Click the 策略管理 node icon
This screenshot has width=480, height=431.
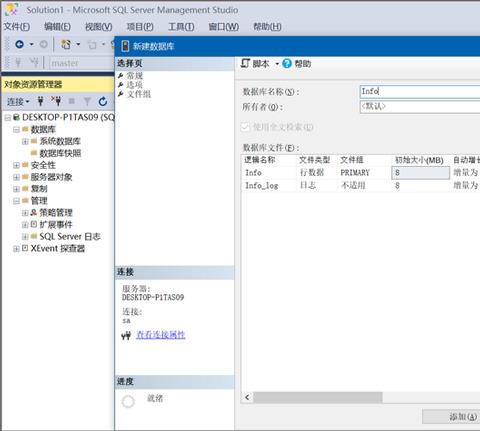click(34, 212)
